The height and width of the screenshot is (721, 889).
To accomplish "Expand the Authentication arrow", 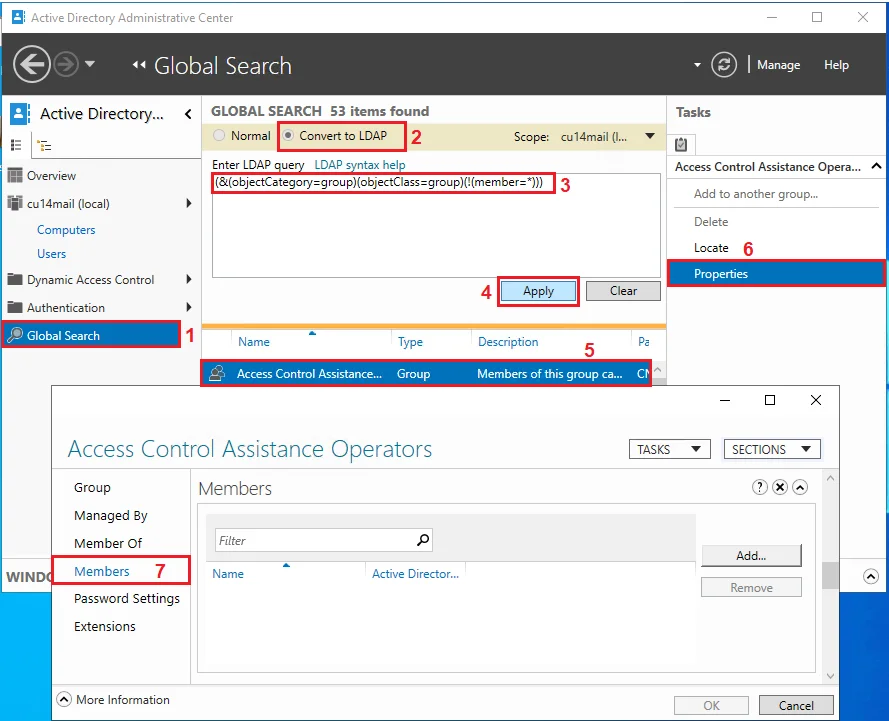I will click(189, 307).
